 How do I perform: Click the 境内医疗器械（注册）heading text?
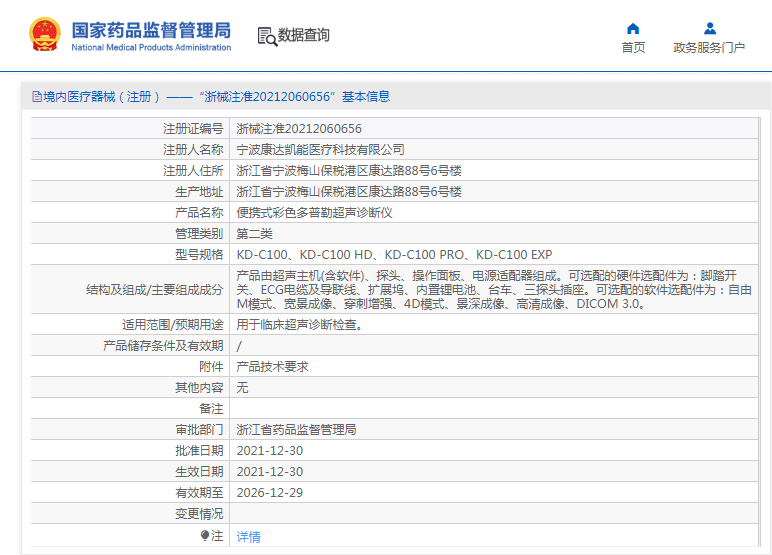pyautogui.click(x=102, y=97)
